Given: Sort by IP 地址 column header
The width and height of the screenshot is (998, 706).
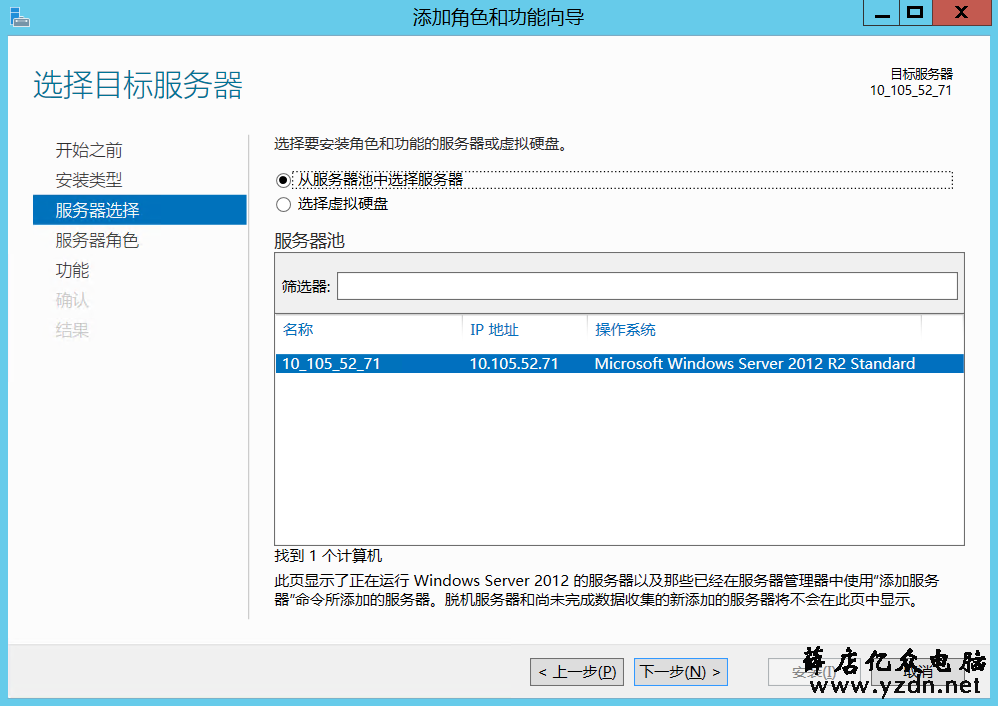Looking at the screenshot, I should point(494,329).
